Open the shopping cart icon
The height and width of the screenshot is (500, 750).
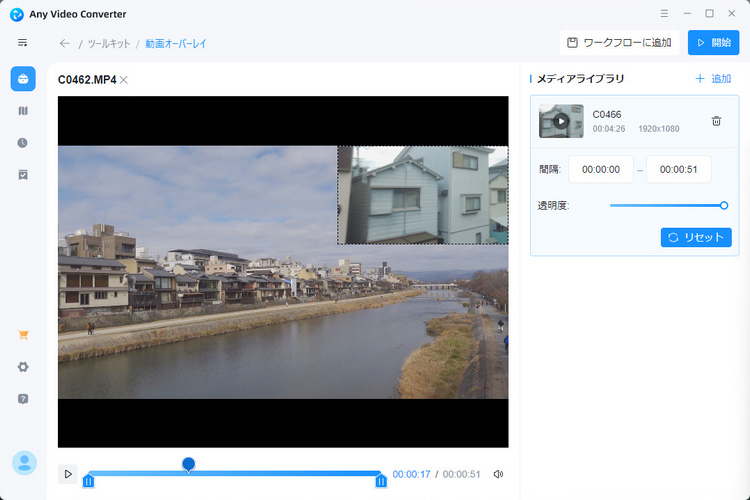coord(23,335)
